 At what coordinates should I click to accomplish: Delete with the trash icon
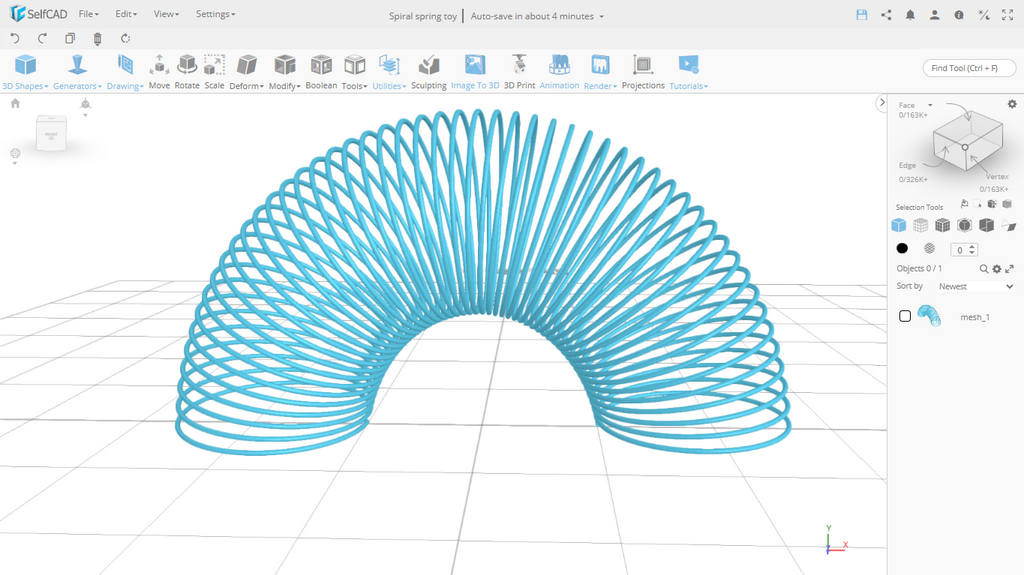pos(97,39)
